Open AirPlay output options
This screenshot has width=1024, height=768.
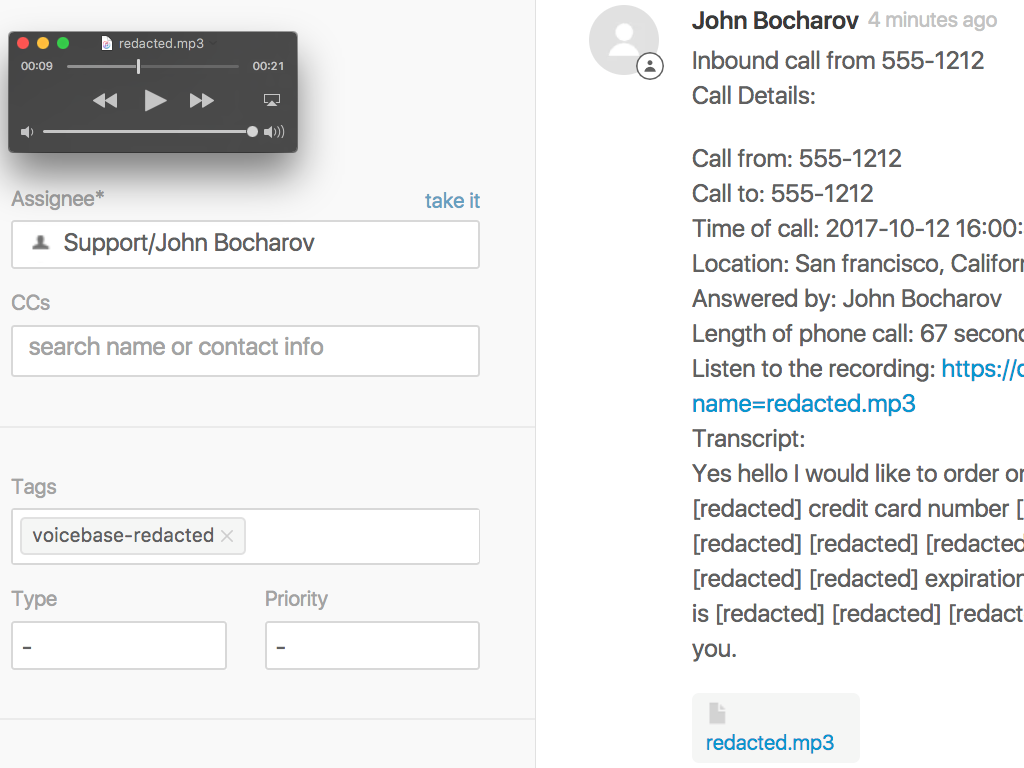(x=271, y=100)
